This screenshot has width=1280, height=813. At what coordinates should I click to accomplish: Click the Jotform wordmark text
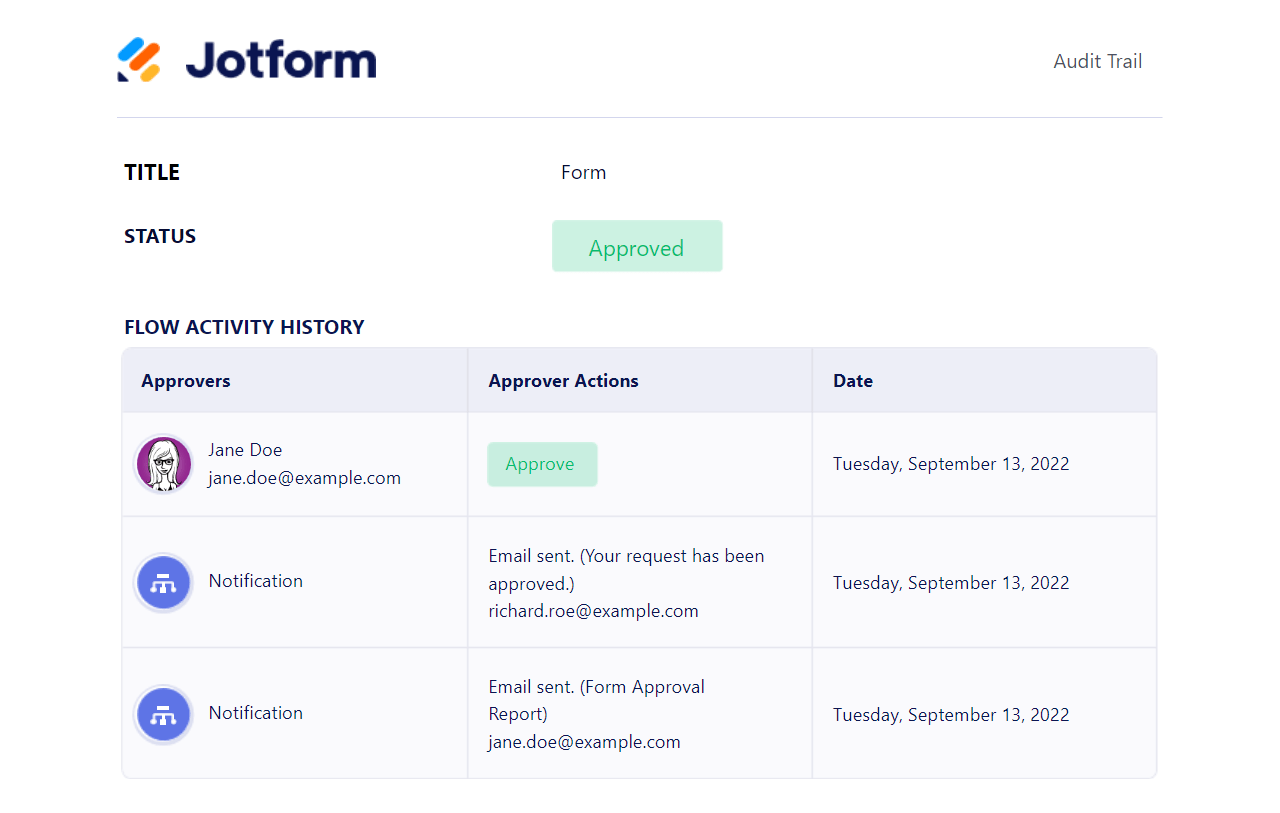[281, 61]
